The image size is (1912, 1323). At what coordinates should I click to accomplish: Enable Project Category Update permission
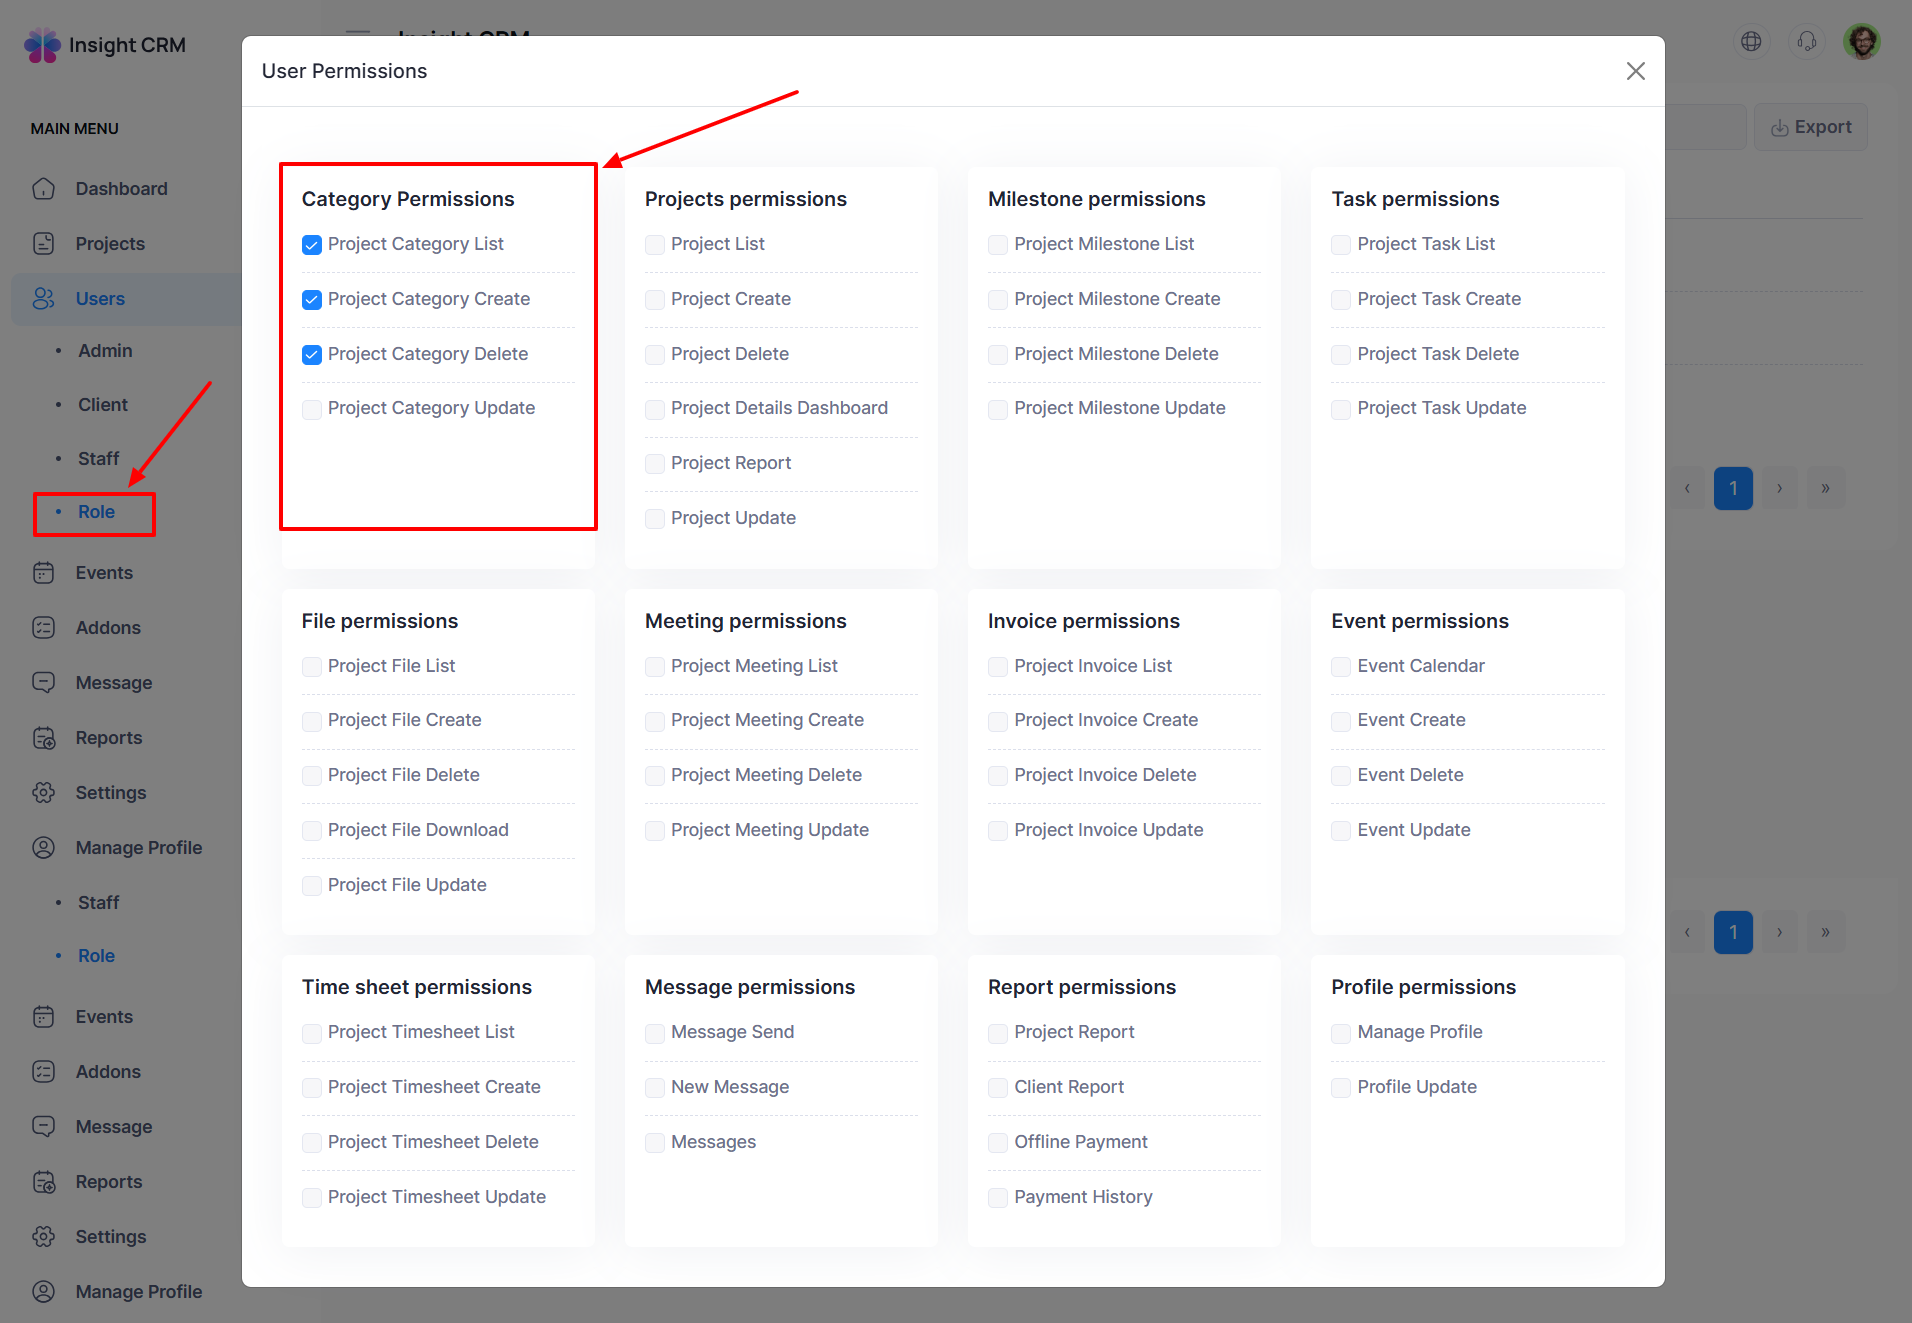click(312, 409)
